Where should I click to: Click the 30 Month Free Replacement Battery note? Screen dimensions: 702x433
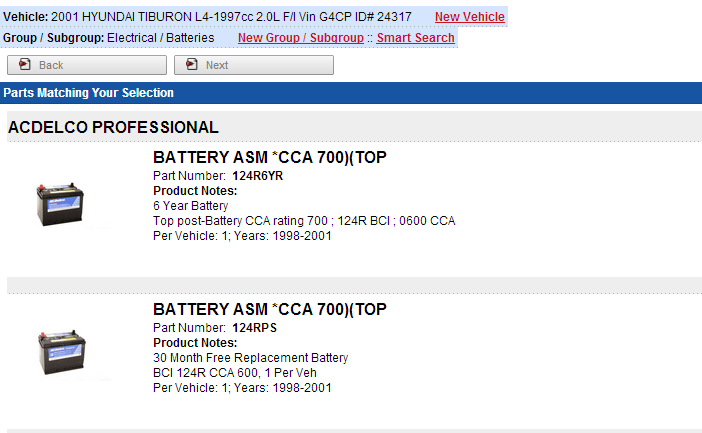click(251, 358)
